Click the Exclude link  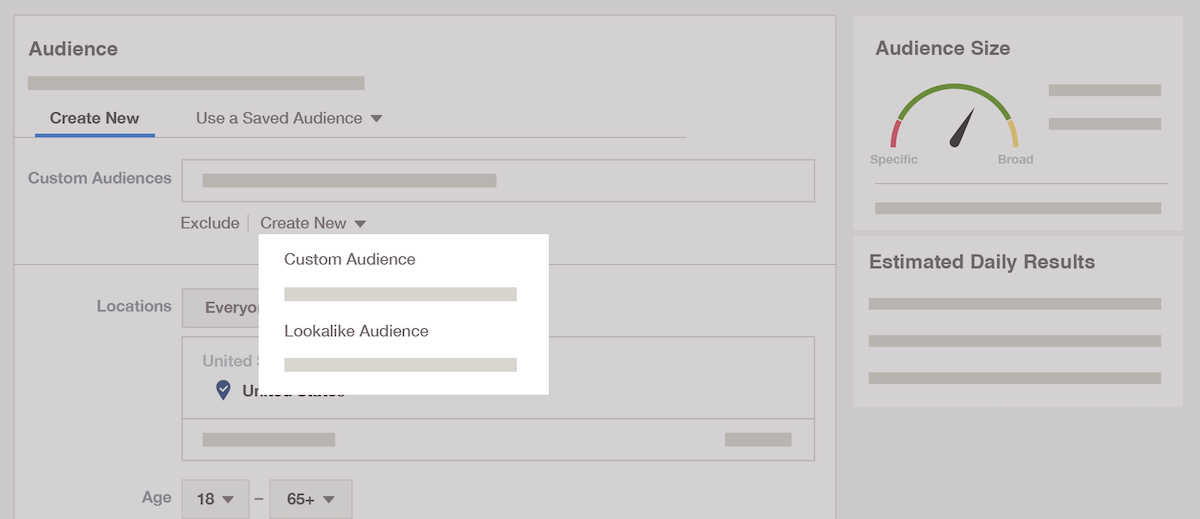(210, 223)
